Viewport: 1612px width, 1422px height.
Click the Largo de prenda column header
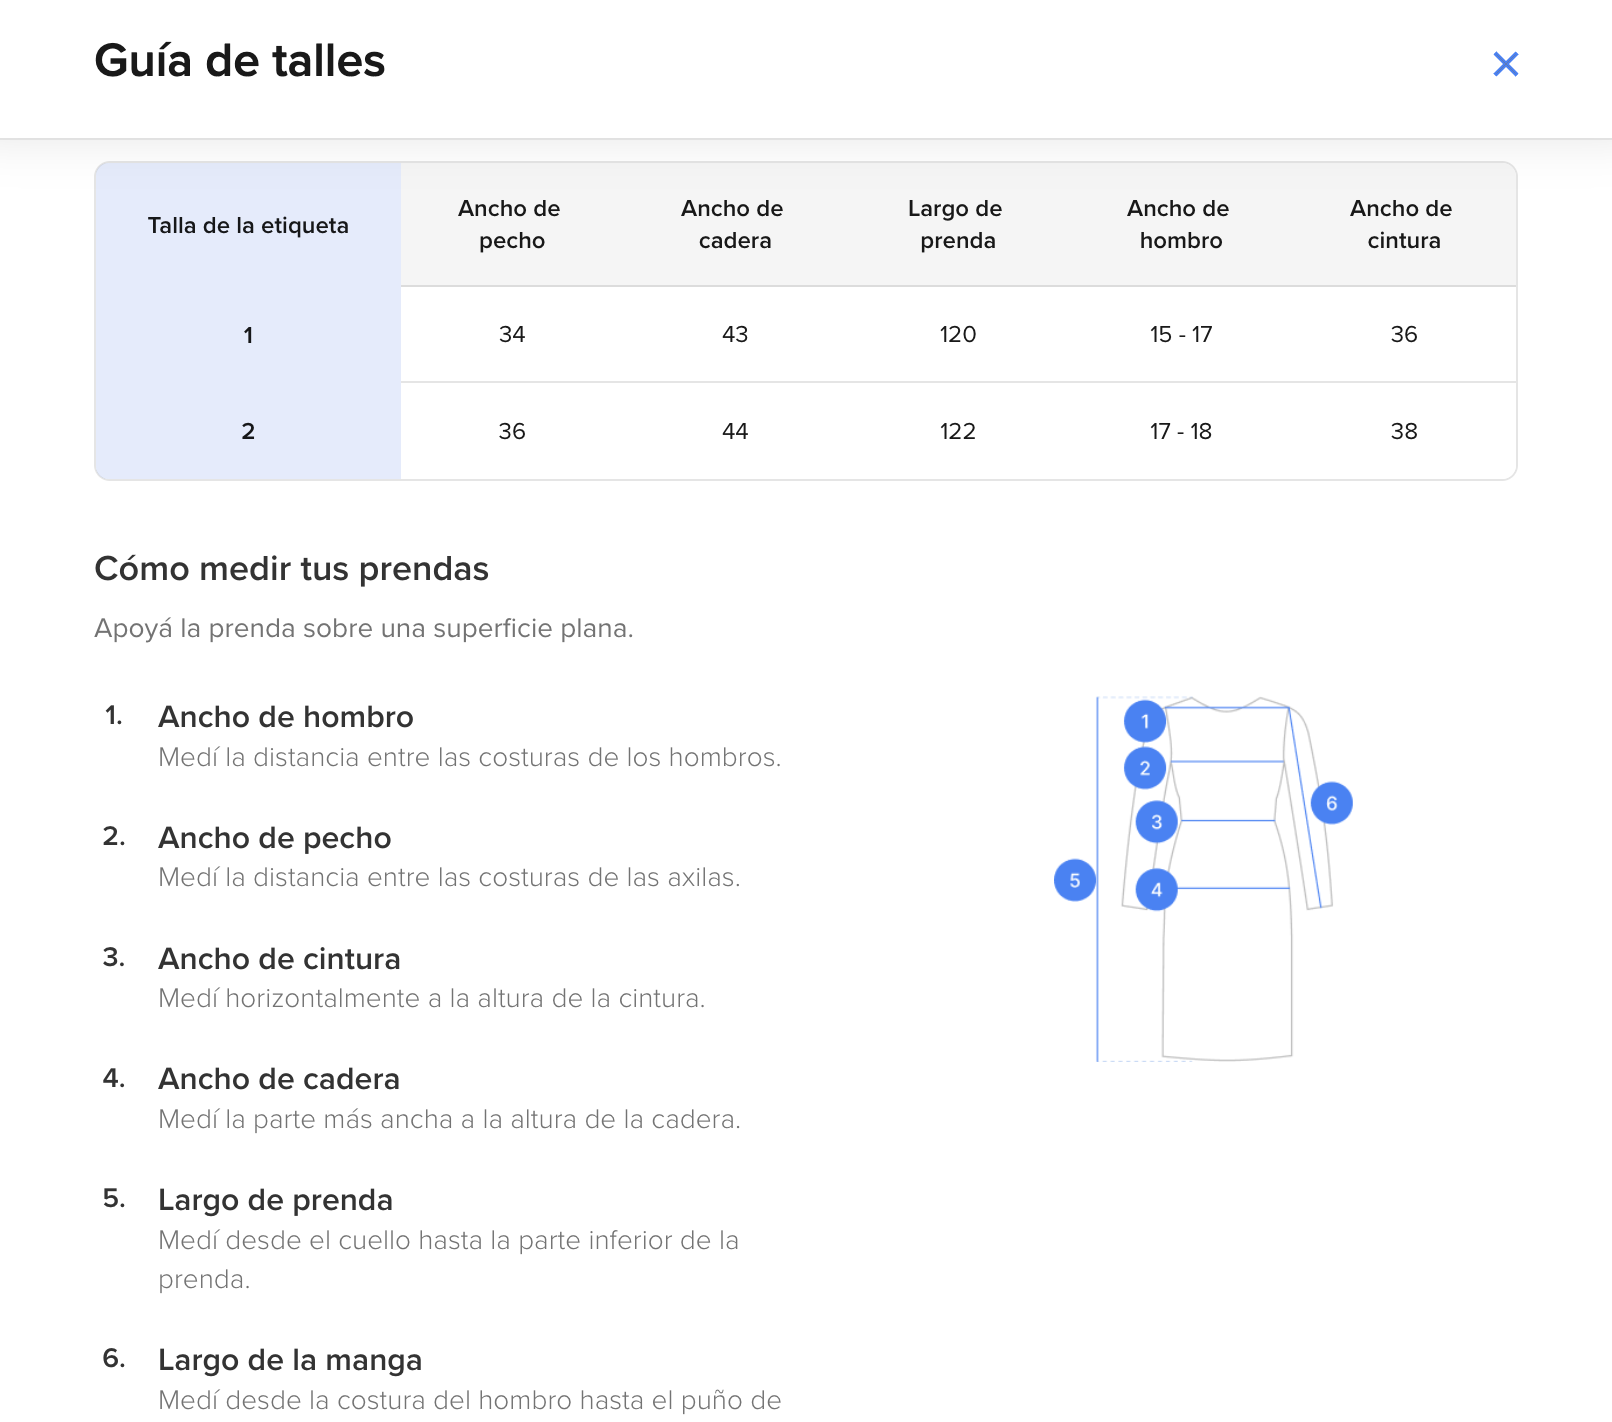(957, 224)
